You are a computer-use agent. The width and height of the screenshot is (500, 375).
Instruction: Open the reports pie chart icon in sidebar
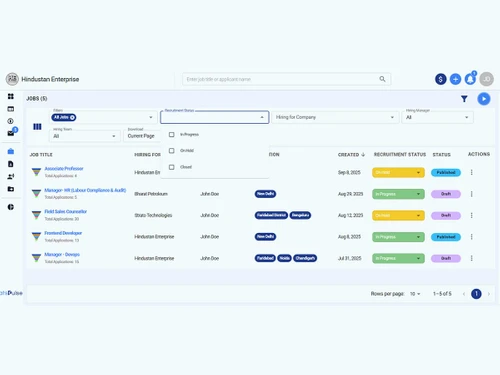point(11,207)
